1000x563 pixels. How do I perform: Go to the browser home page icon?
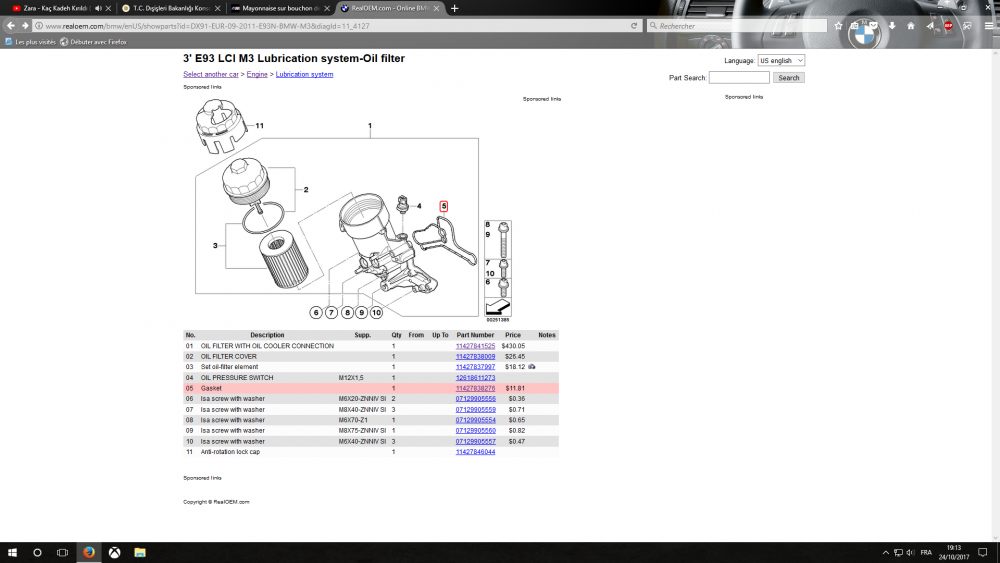click(x=911, y=26)
